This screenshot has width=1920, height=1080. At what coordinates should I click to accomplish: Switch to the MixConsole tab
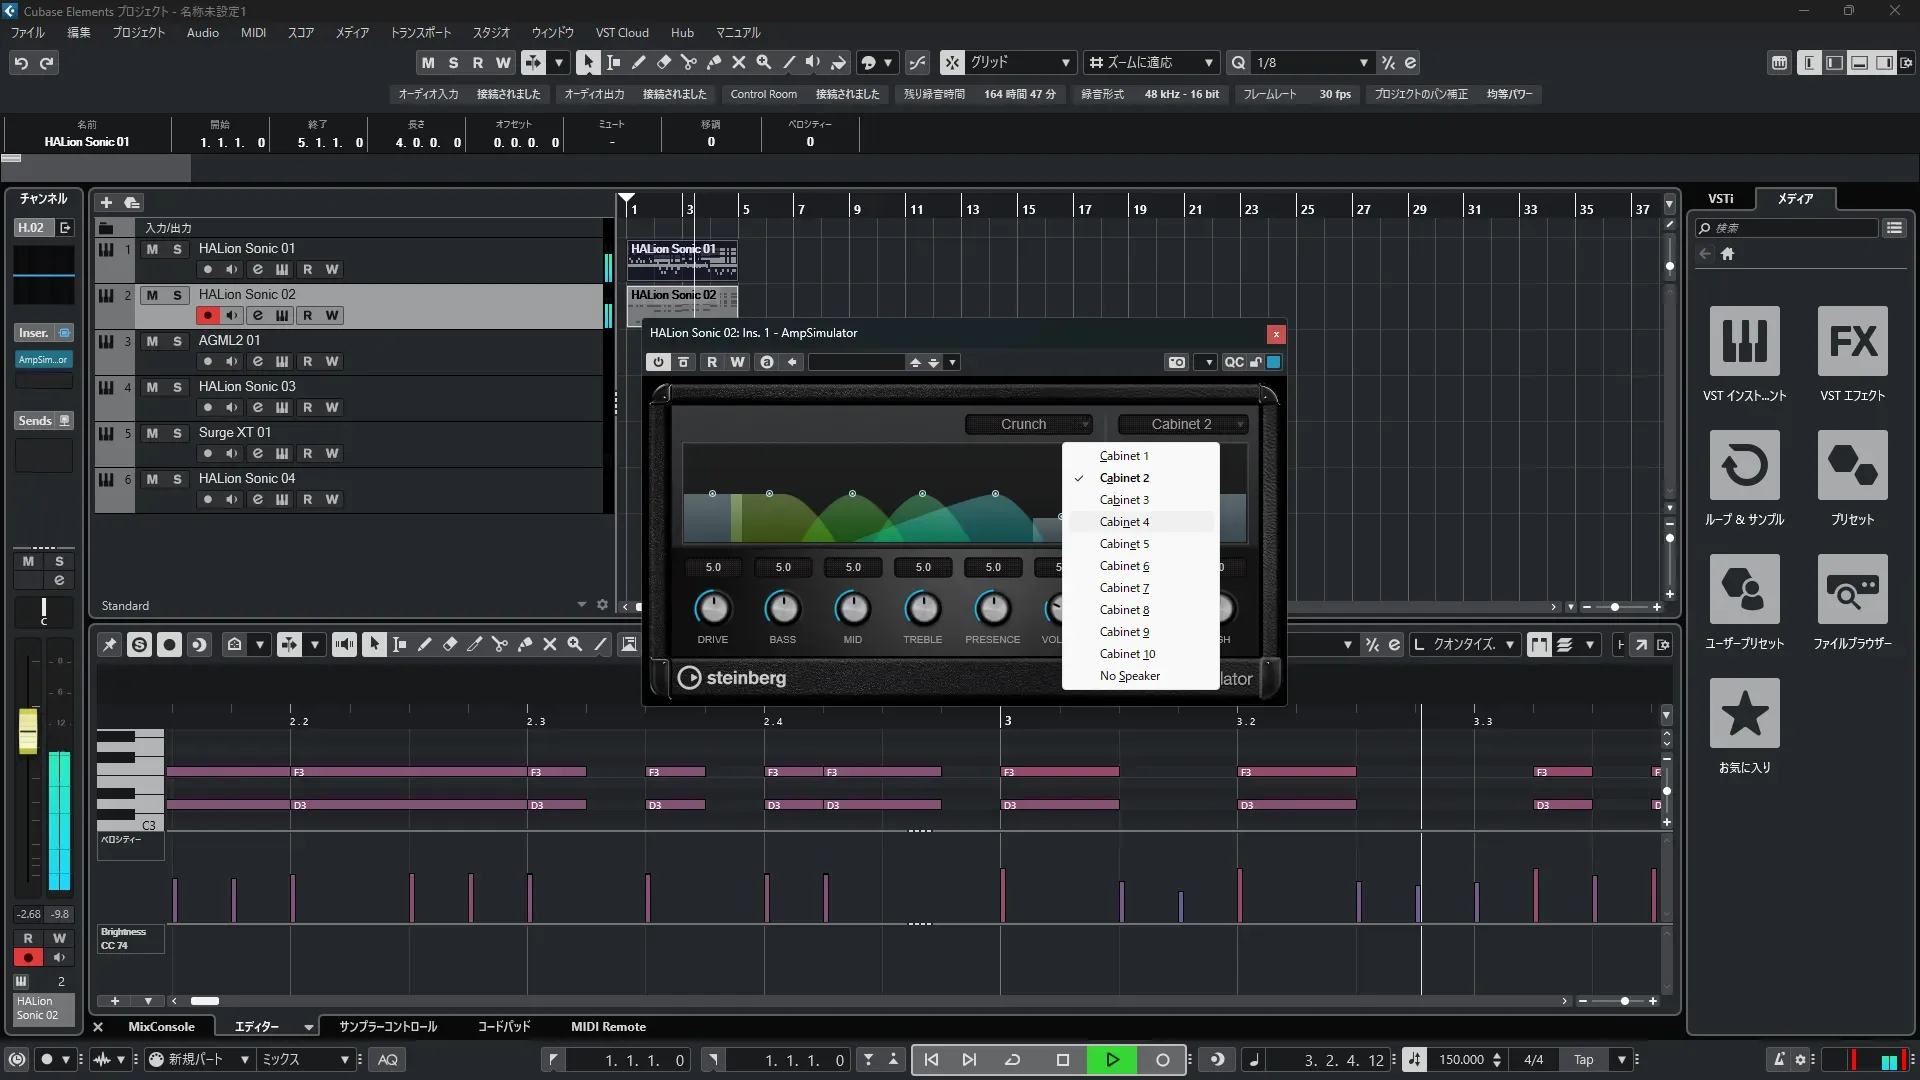click(161, 1027)
